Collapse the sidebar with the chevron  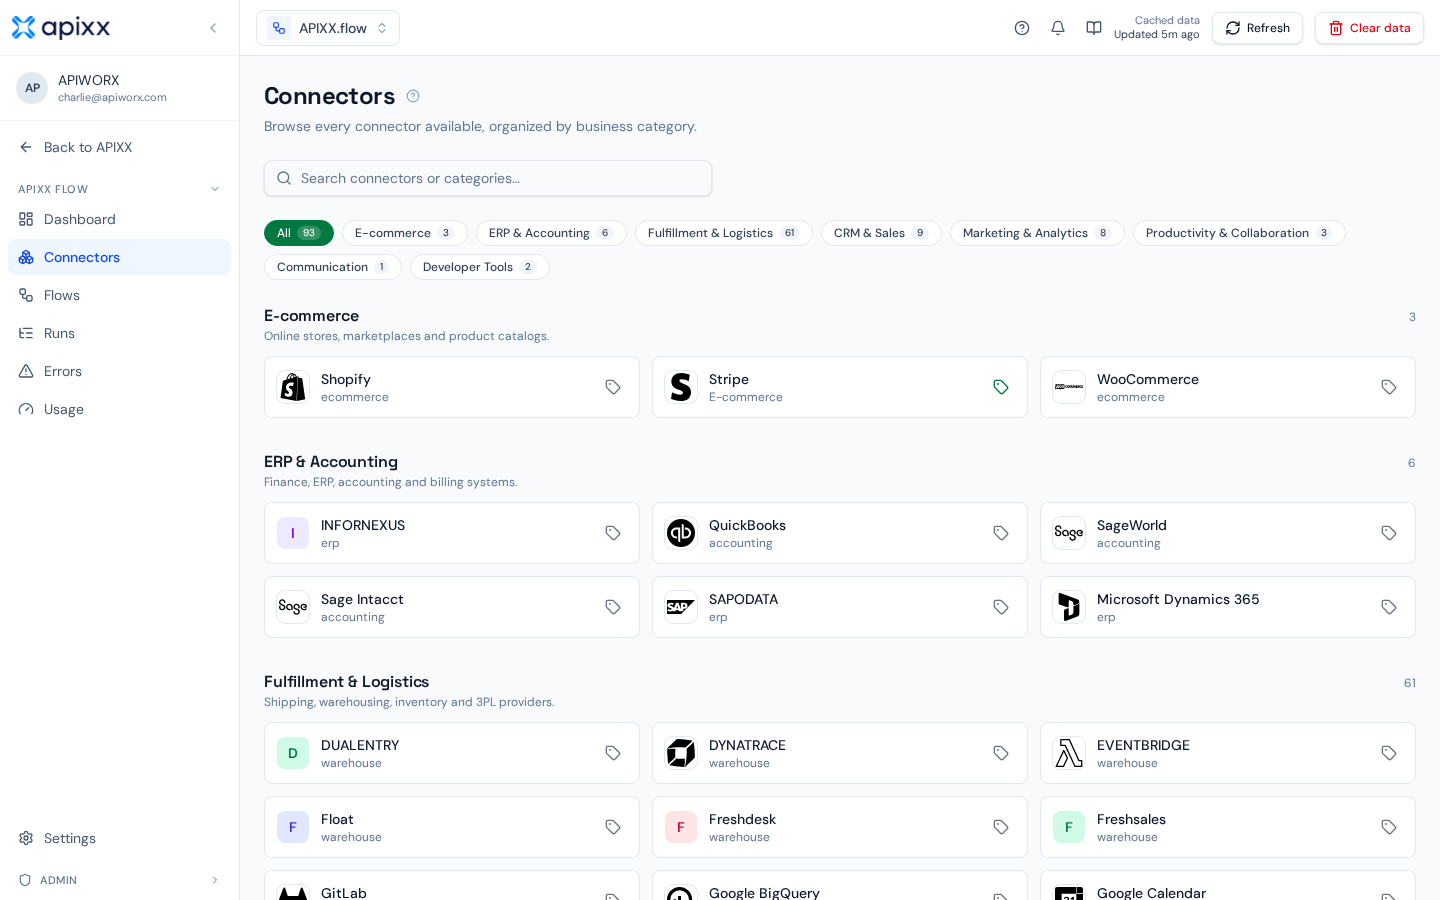pyautogui.click(x=213, y=28)
